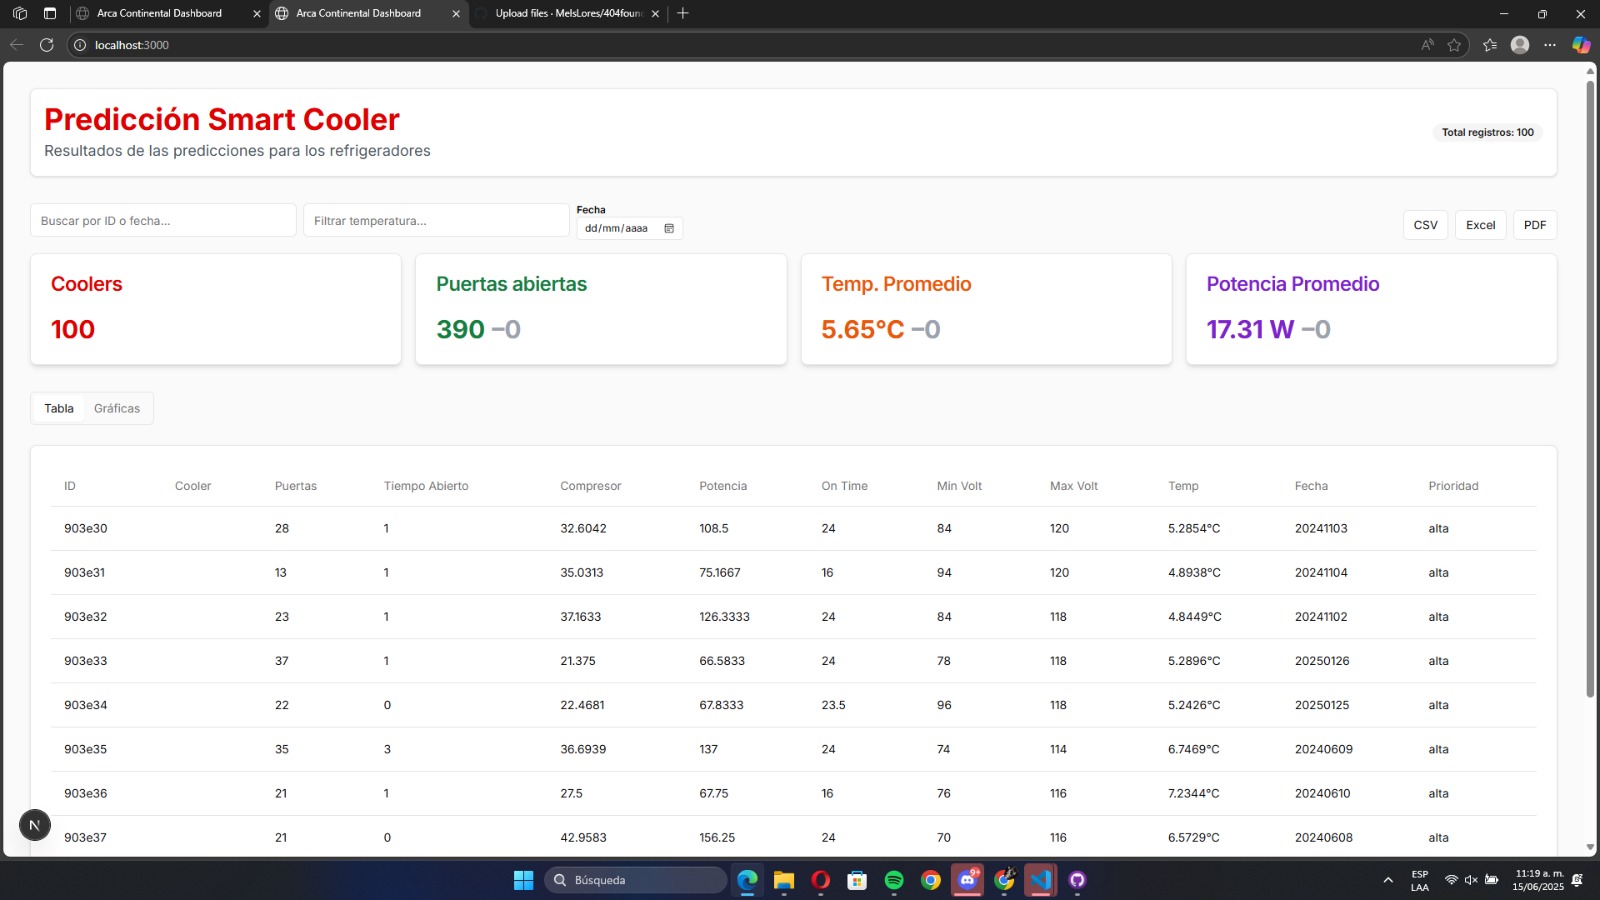
Task: Export data with the CSV button
Action: (1425, 225)
